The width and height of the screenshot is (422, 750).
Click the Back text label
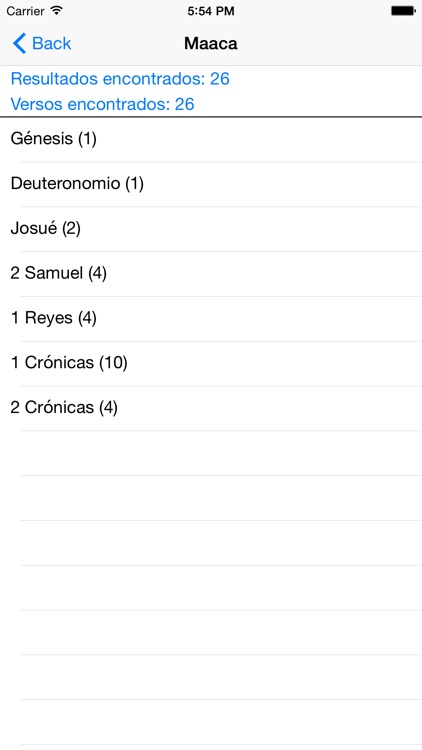click(x=51, y=44)
